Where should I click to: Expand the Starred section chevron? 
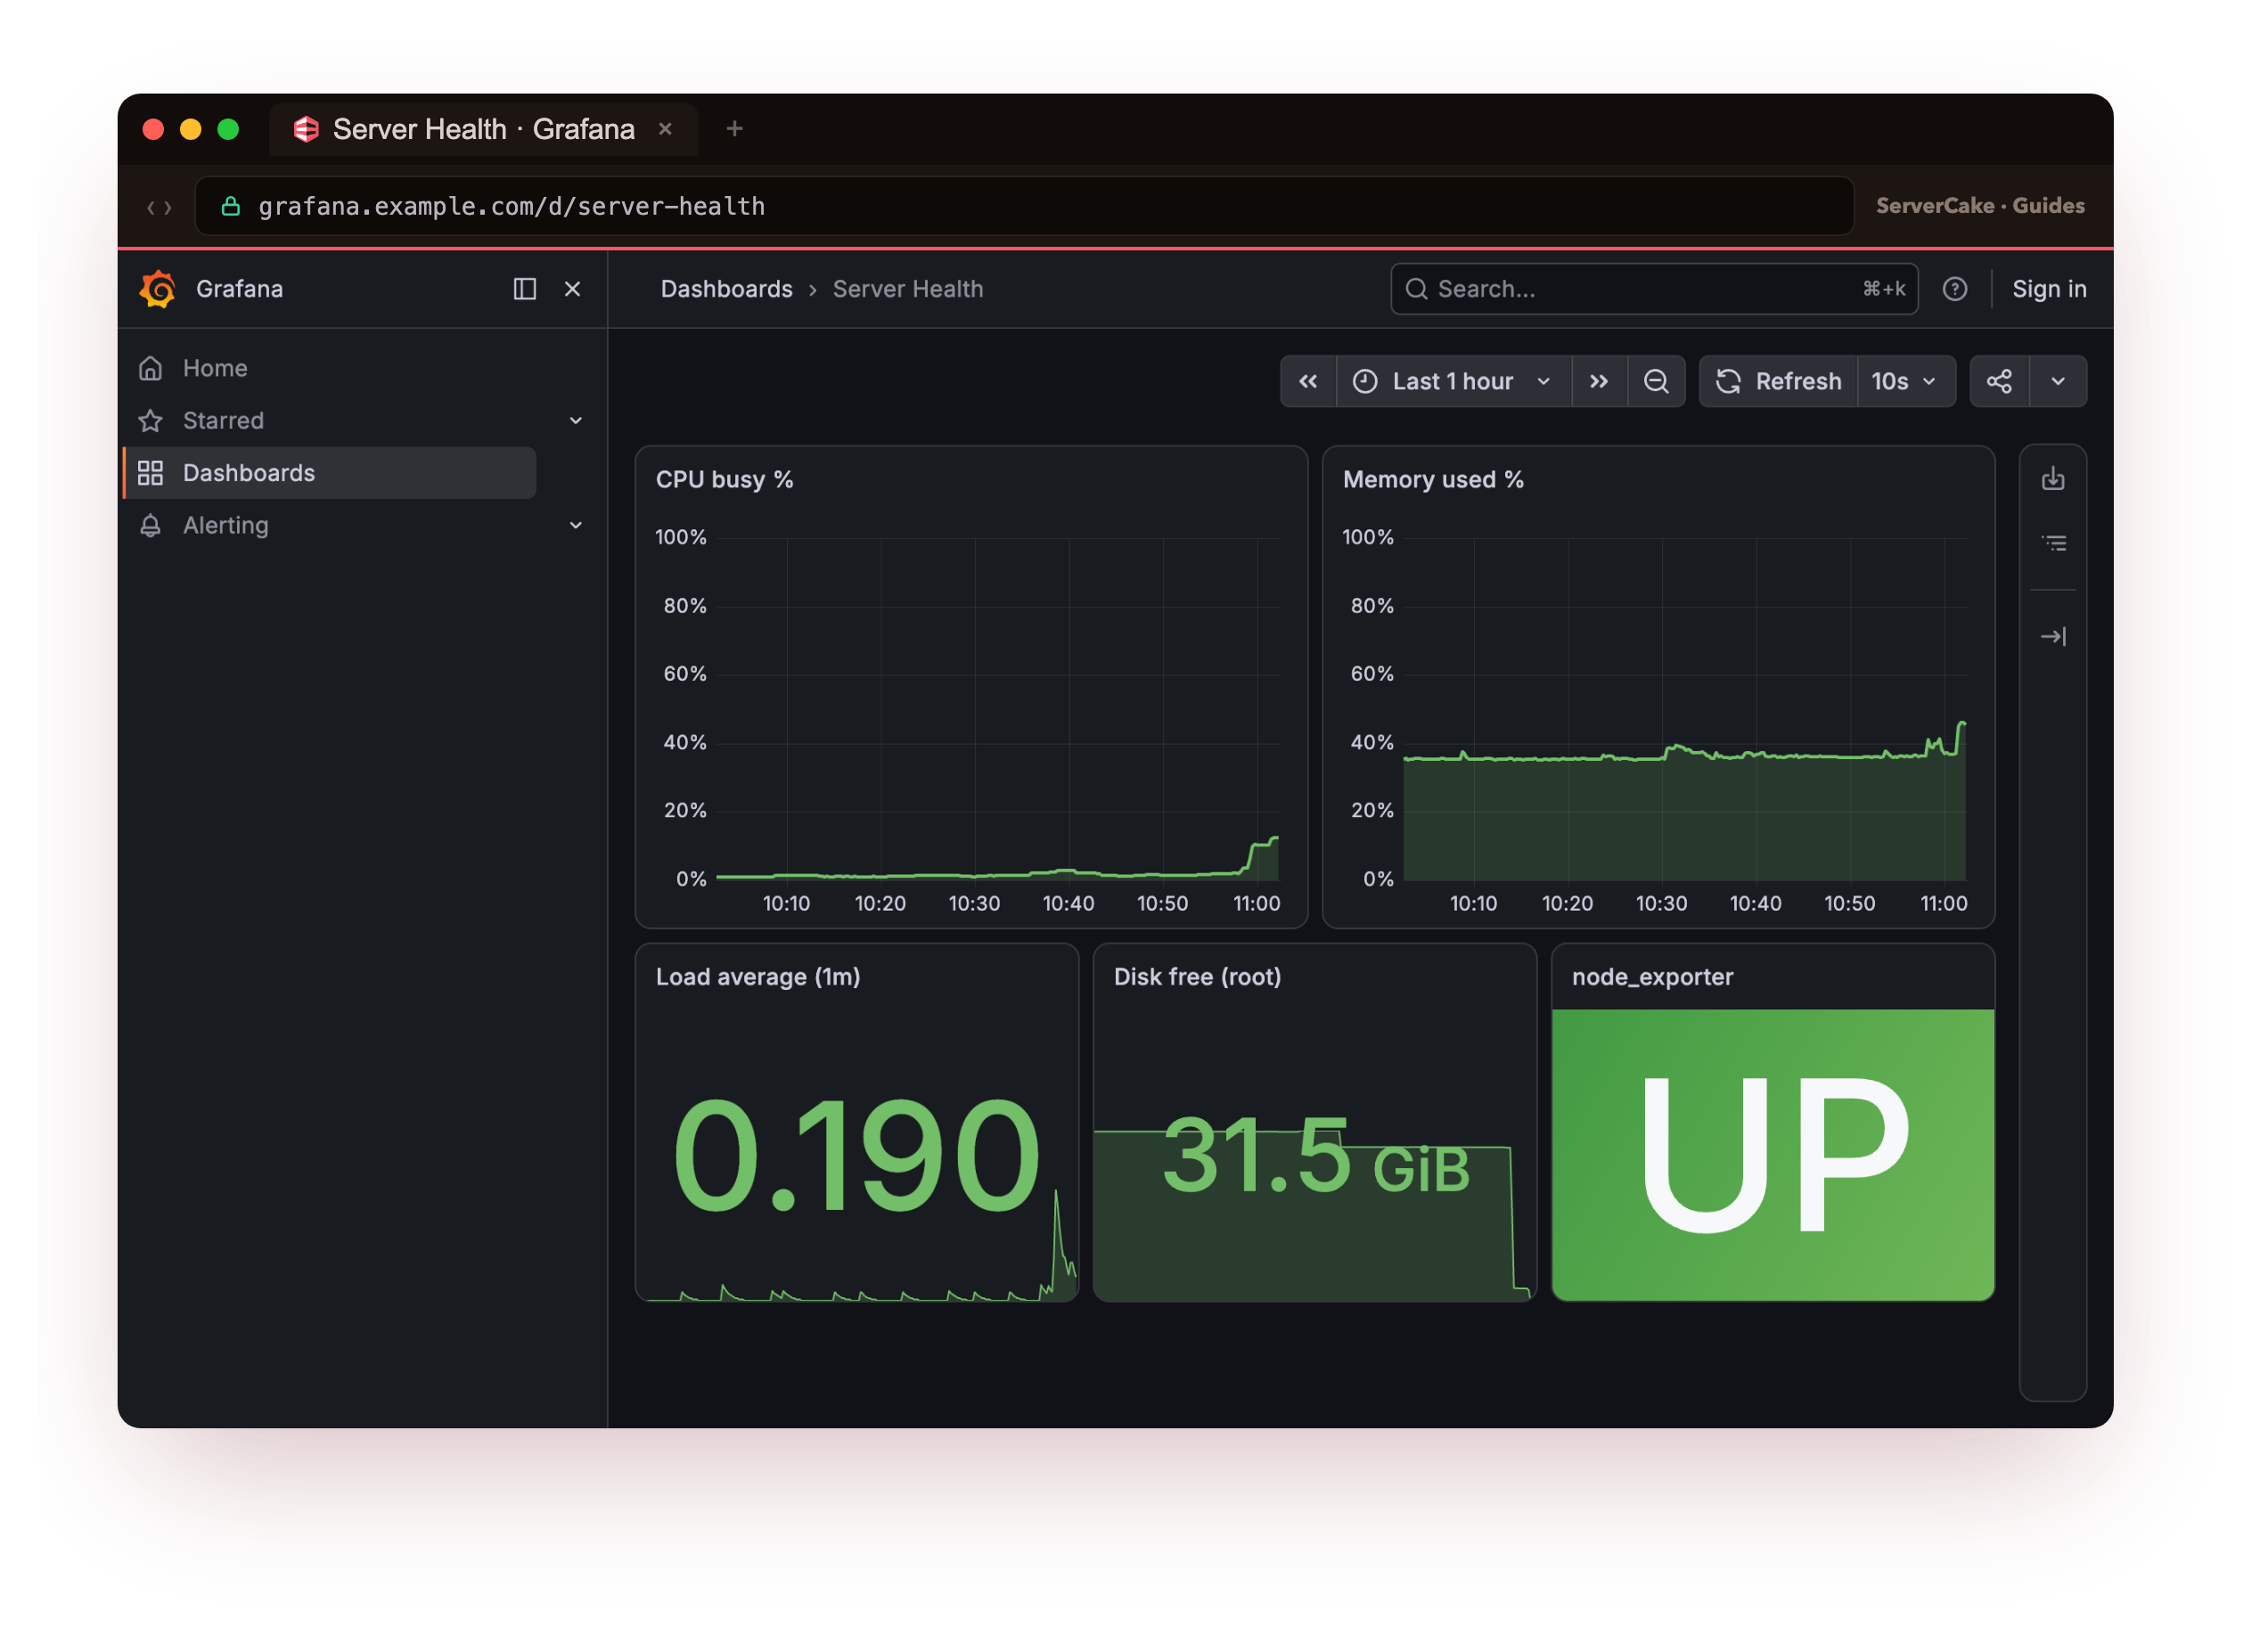coord(577,422)
